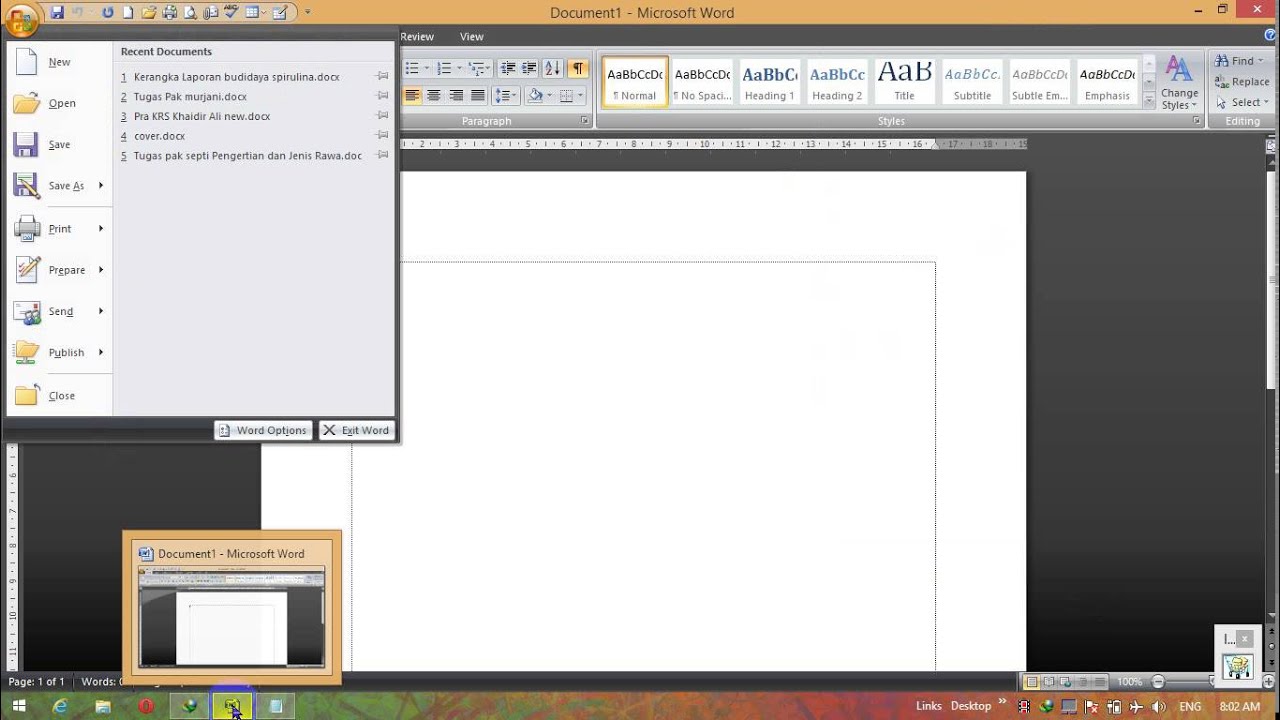Viewport: 1280px width, 720px height.
Task: Choose Publish from Office menu
Action: pyautogui.click(x=60, y=352)
